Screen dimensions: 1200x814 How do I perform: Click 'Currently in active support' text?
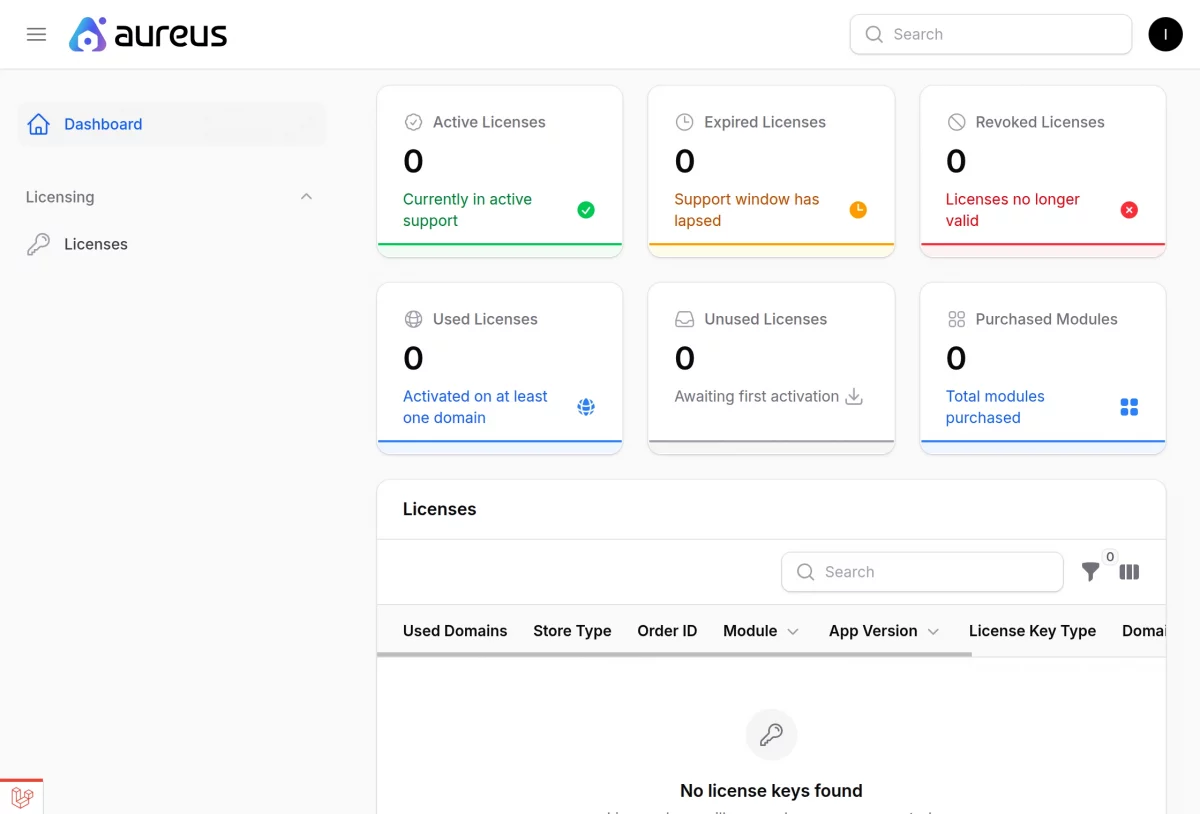pyautogui.click(x=467, y=210)
